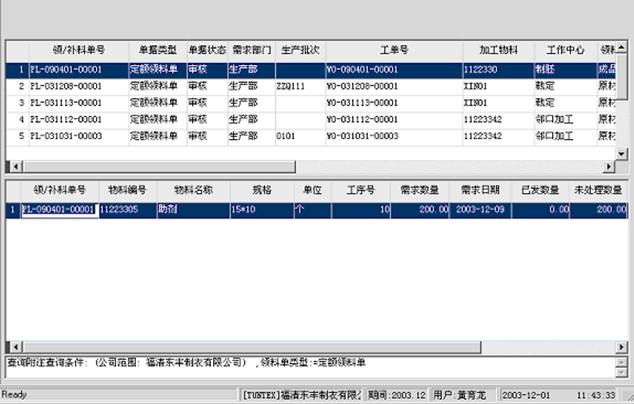Sort upper grid by 单据类型 column header
This screenshot has height=404, width=634.
[157, 49]
